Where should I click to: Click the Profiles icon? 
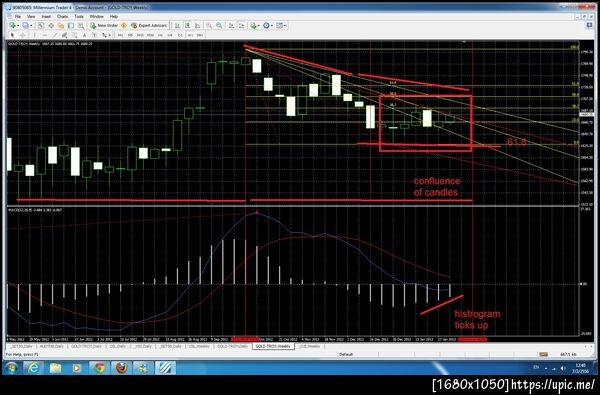25,25
